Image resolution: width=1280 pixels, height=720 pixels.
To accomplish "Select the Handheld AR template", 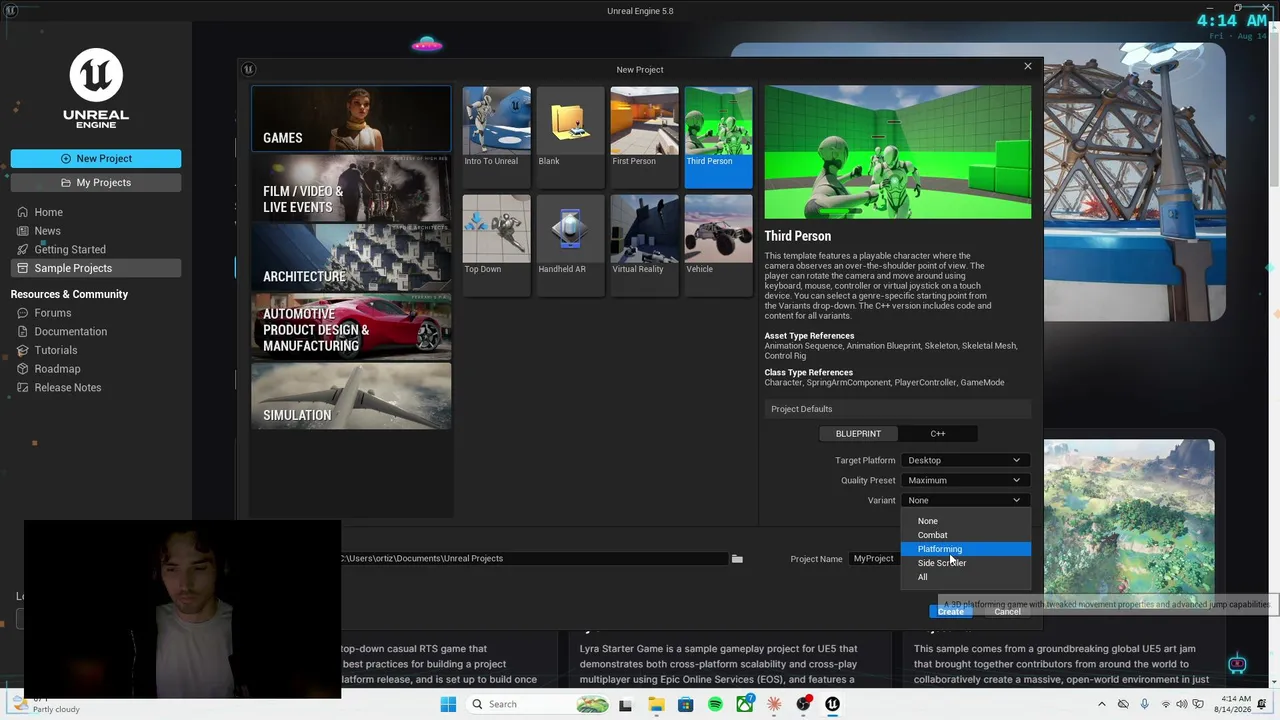I will click(x=570, y=245).
